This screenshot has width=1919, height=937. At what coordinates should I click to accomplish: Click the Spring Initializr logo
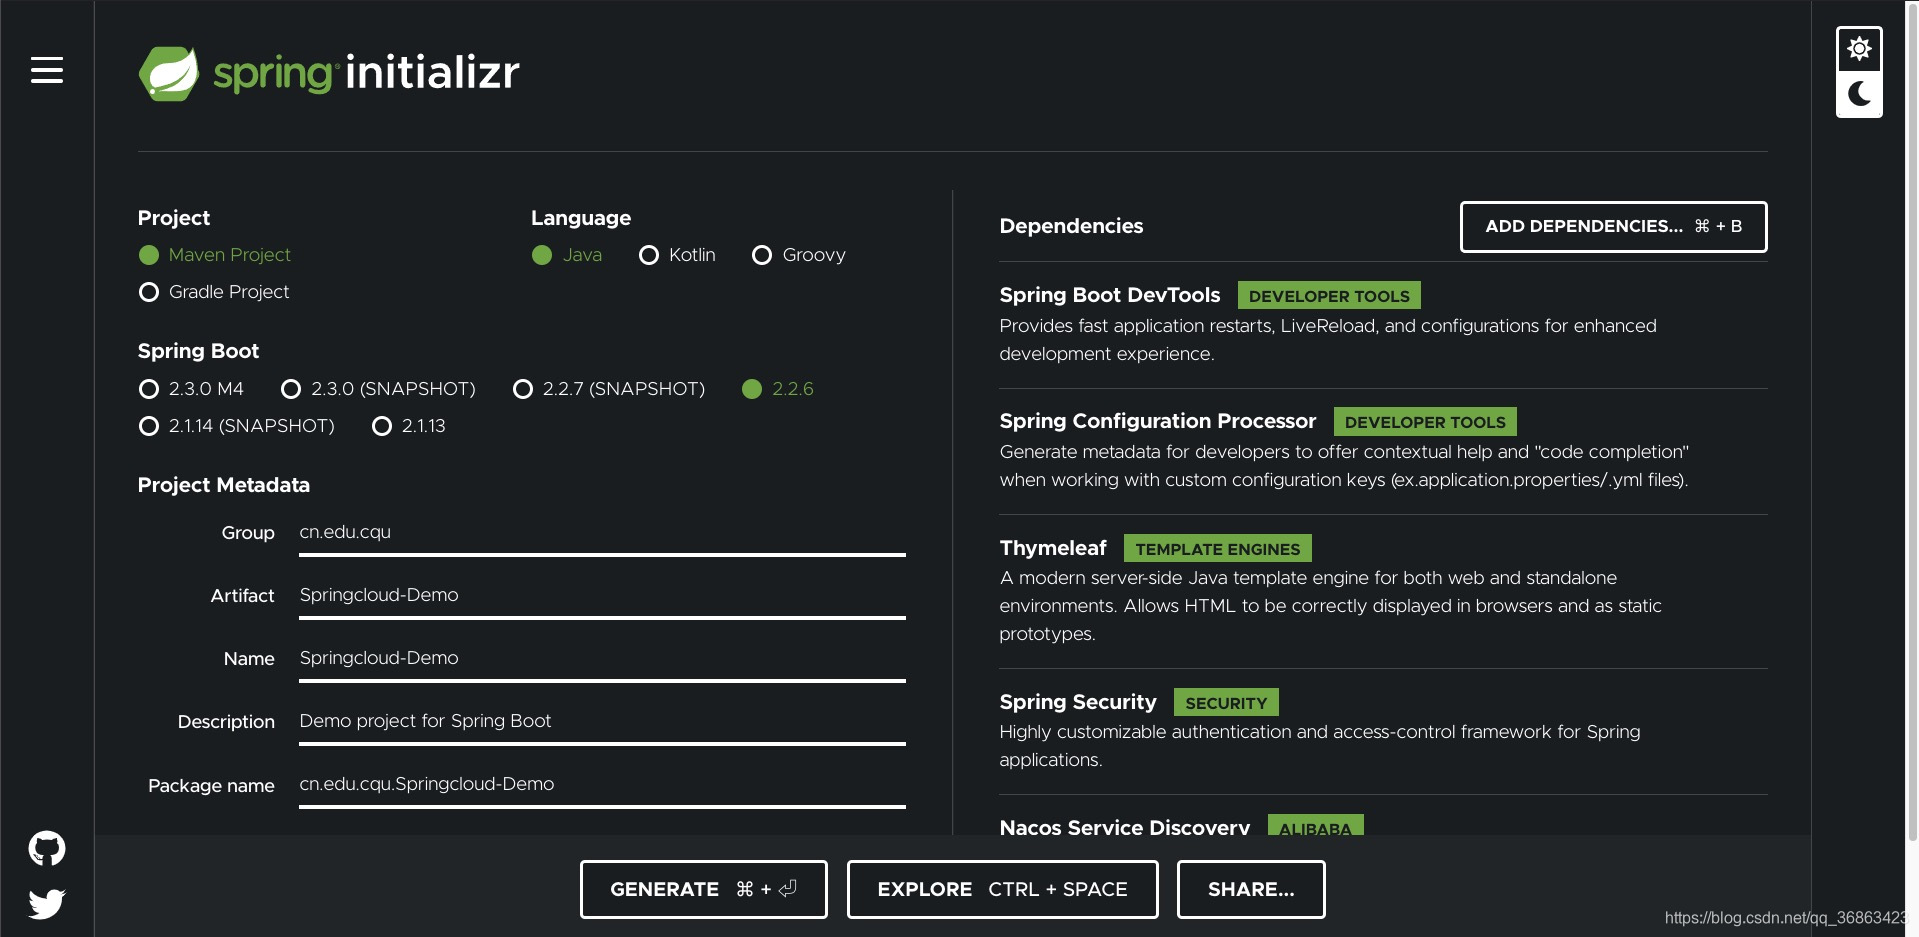click(329, 73)
